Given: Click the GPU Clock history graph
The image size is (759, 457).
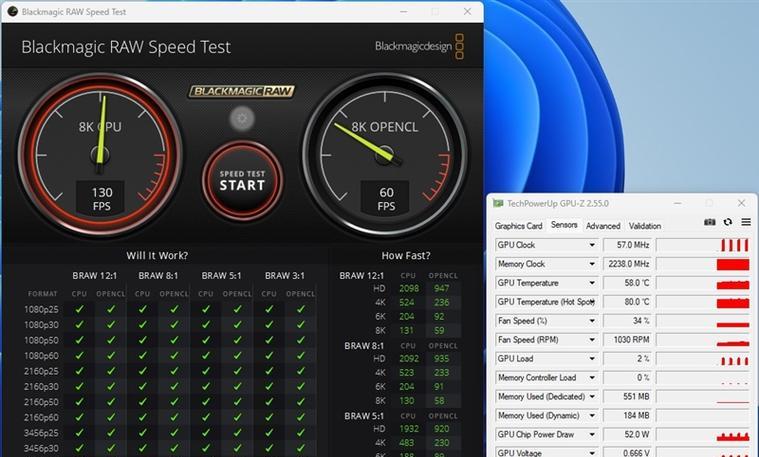Looking at the screenshot, I should (x=703, y=245).
